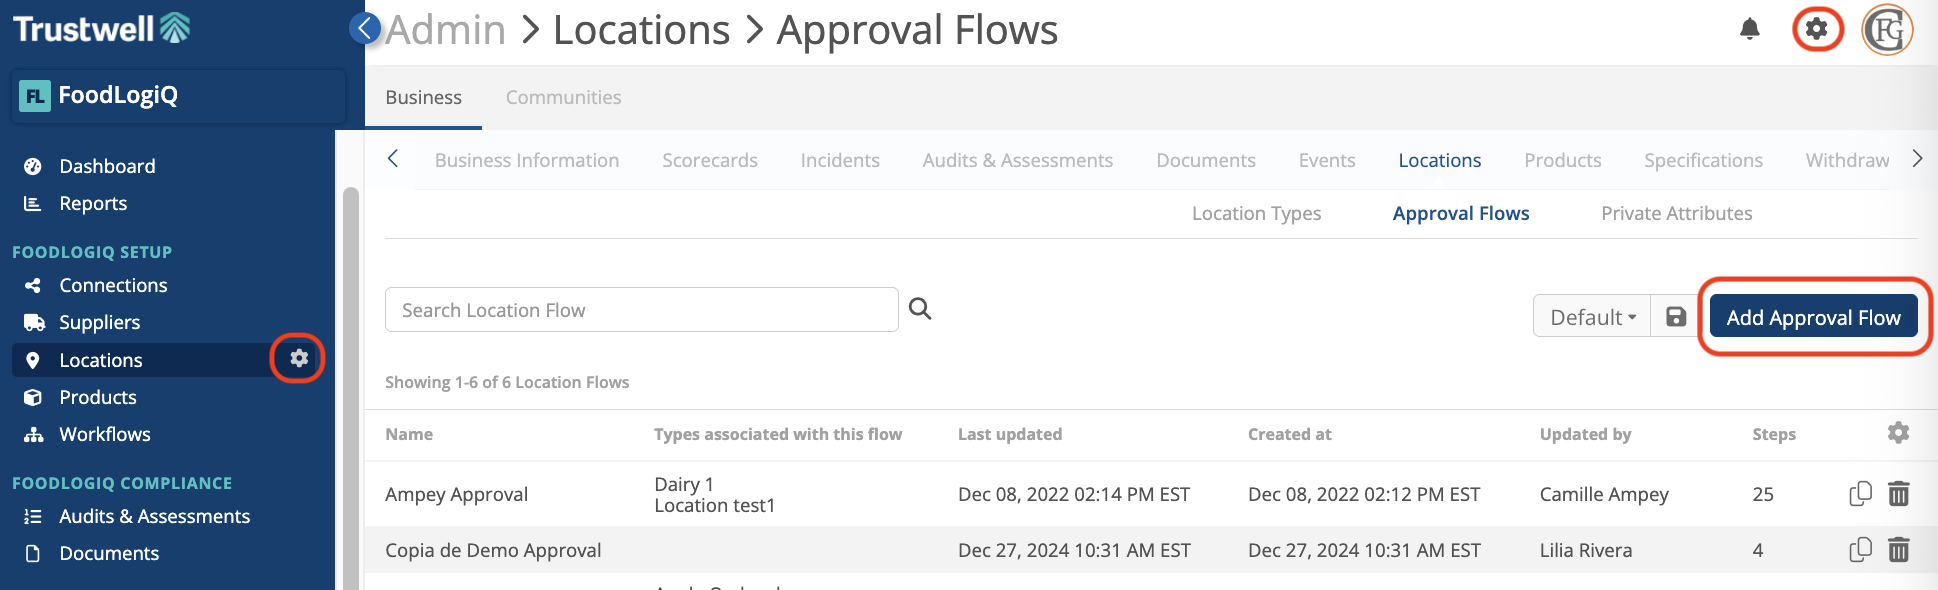This screenshot has height=590, width=1938.
Task: Collapse the sidebar with arrow button
Action: pos(366,28)
